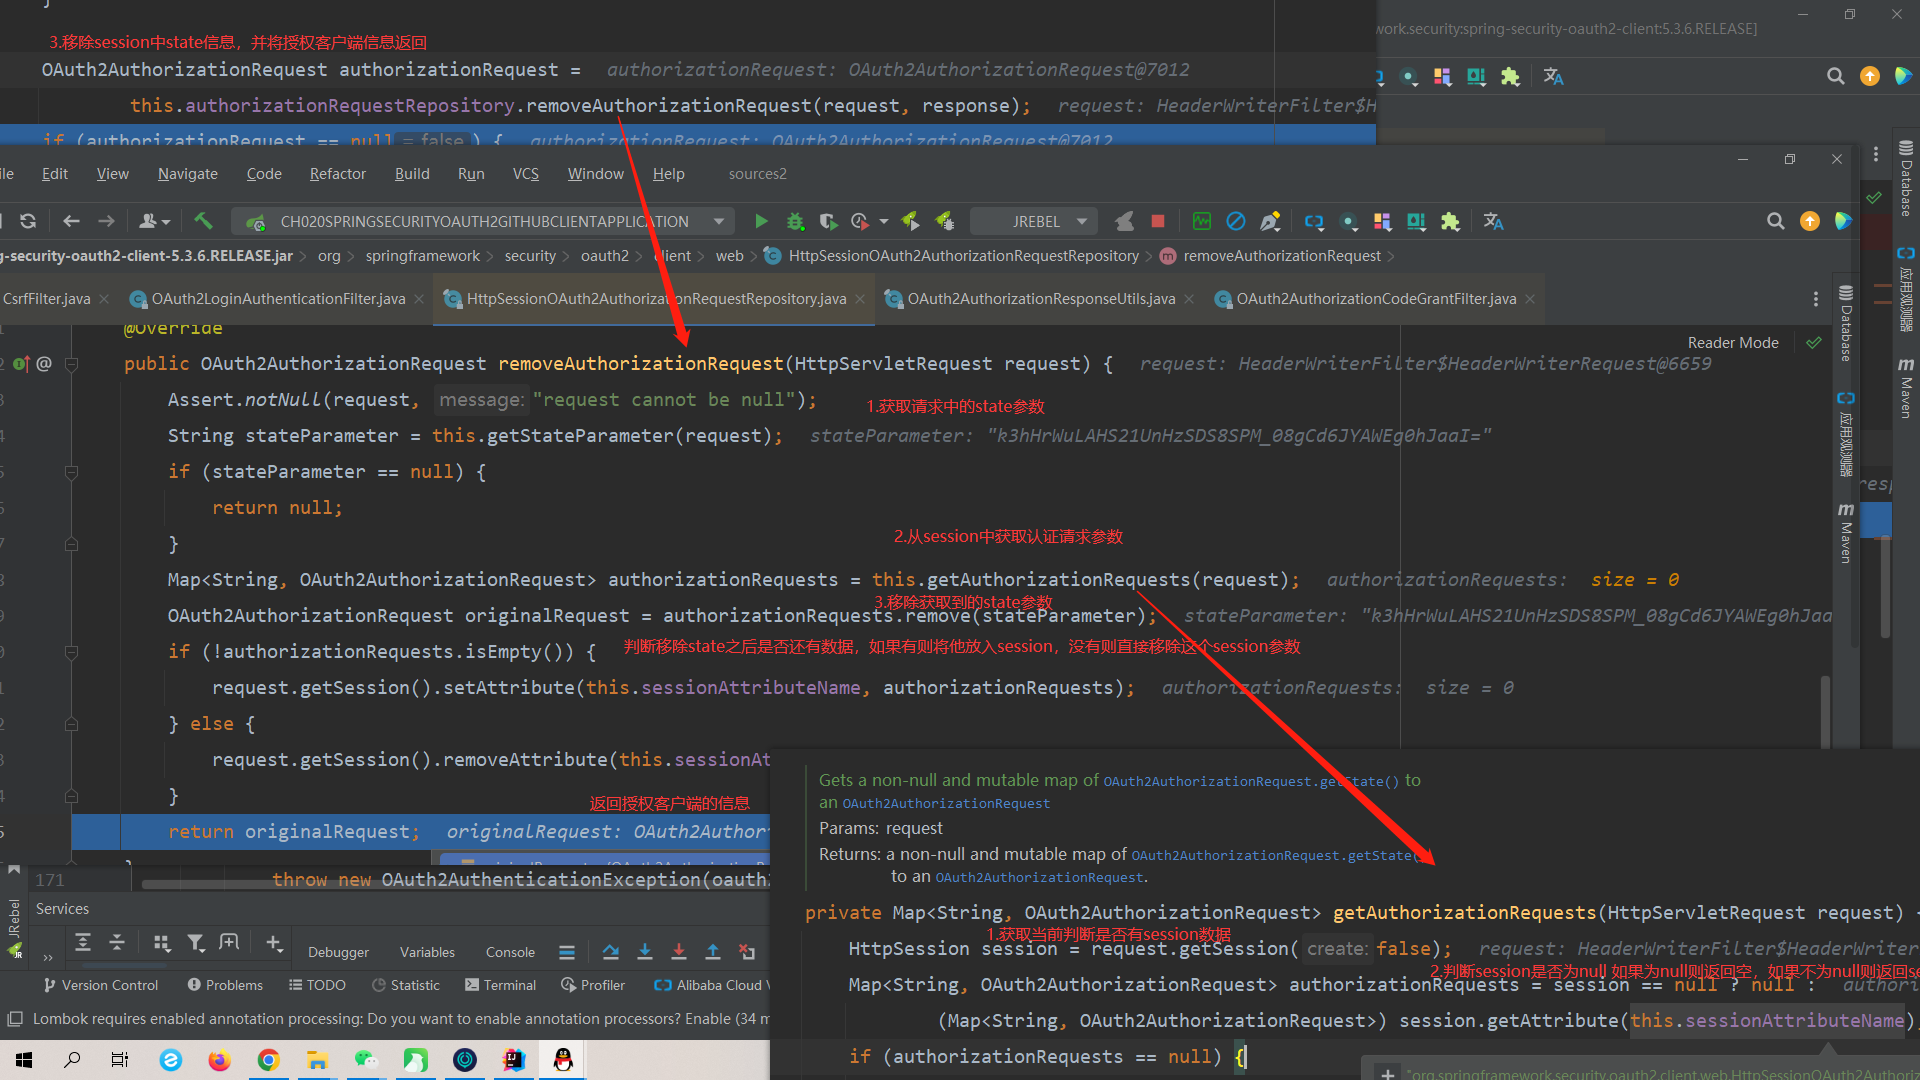Switch to OAuth2LoginAuthenticationFilter.java tab
Screen dimensions: 1920x1080
point(278,299)
